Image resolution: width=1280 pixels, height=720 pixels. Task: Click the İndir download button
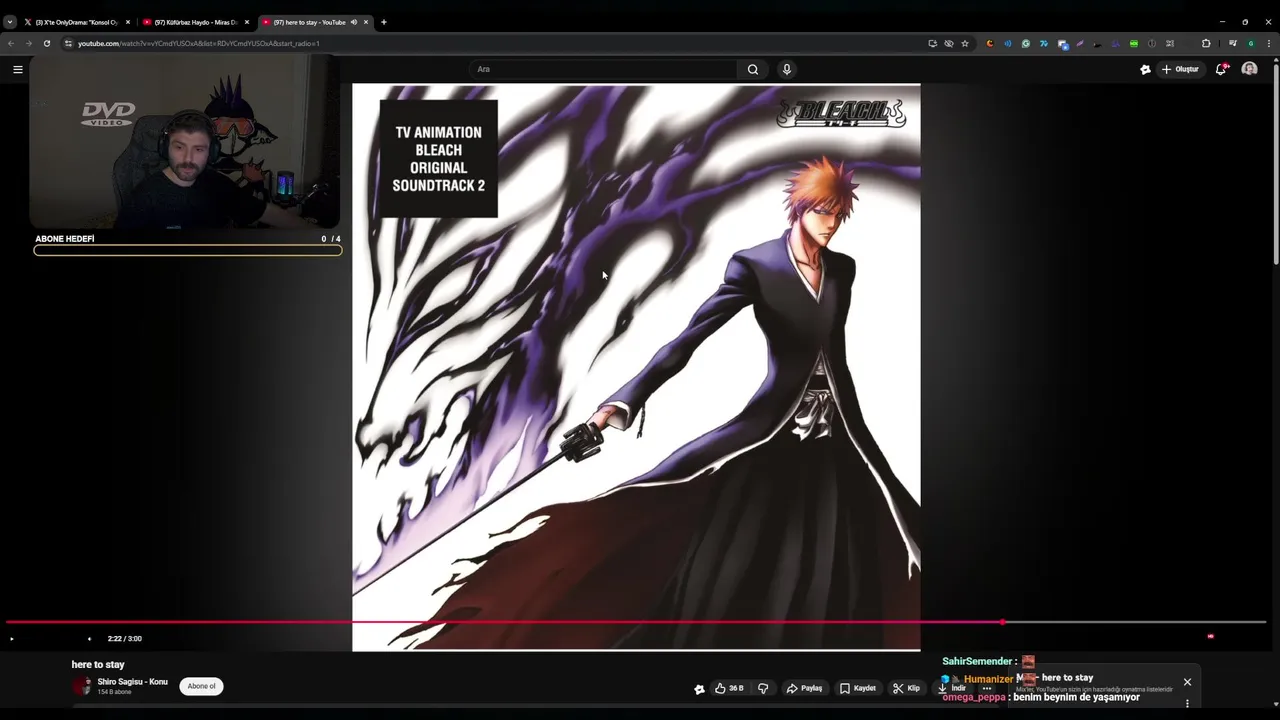952,688
